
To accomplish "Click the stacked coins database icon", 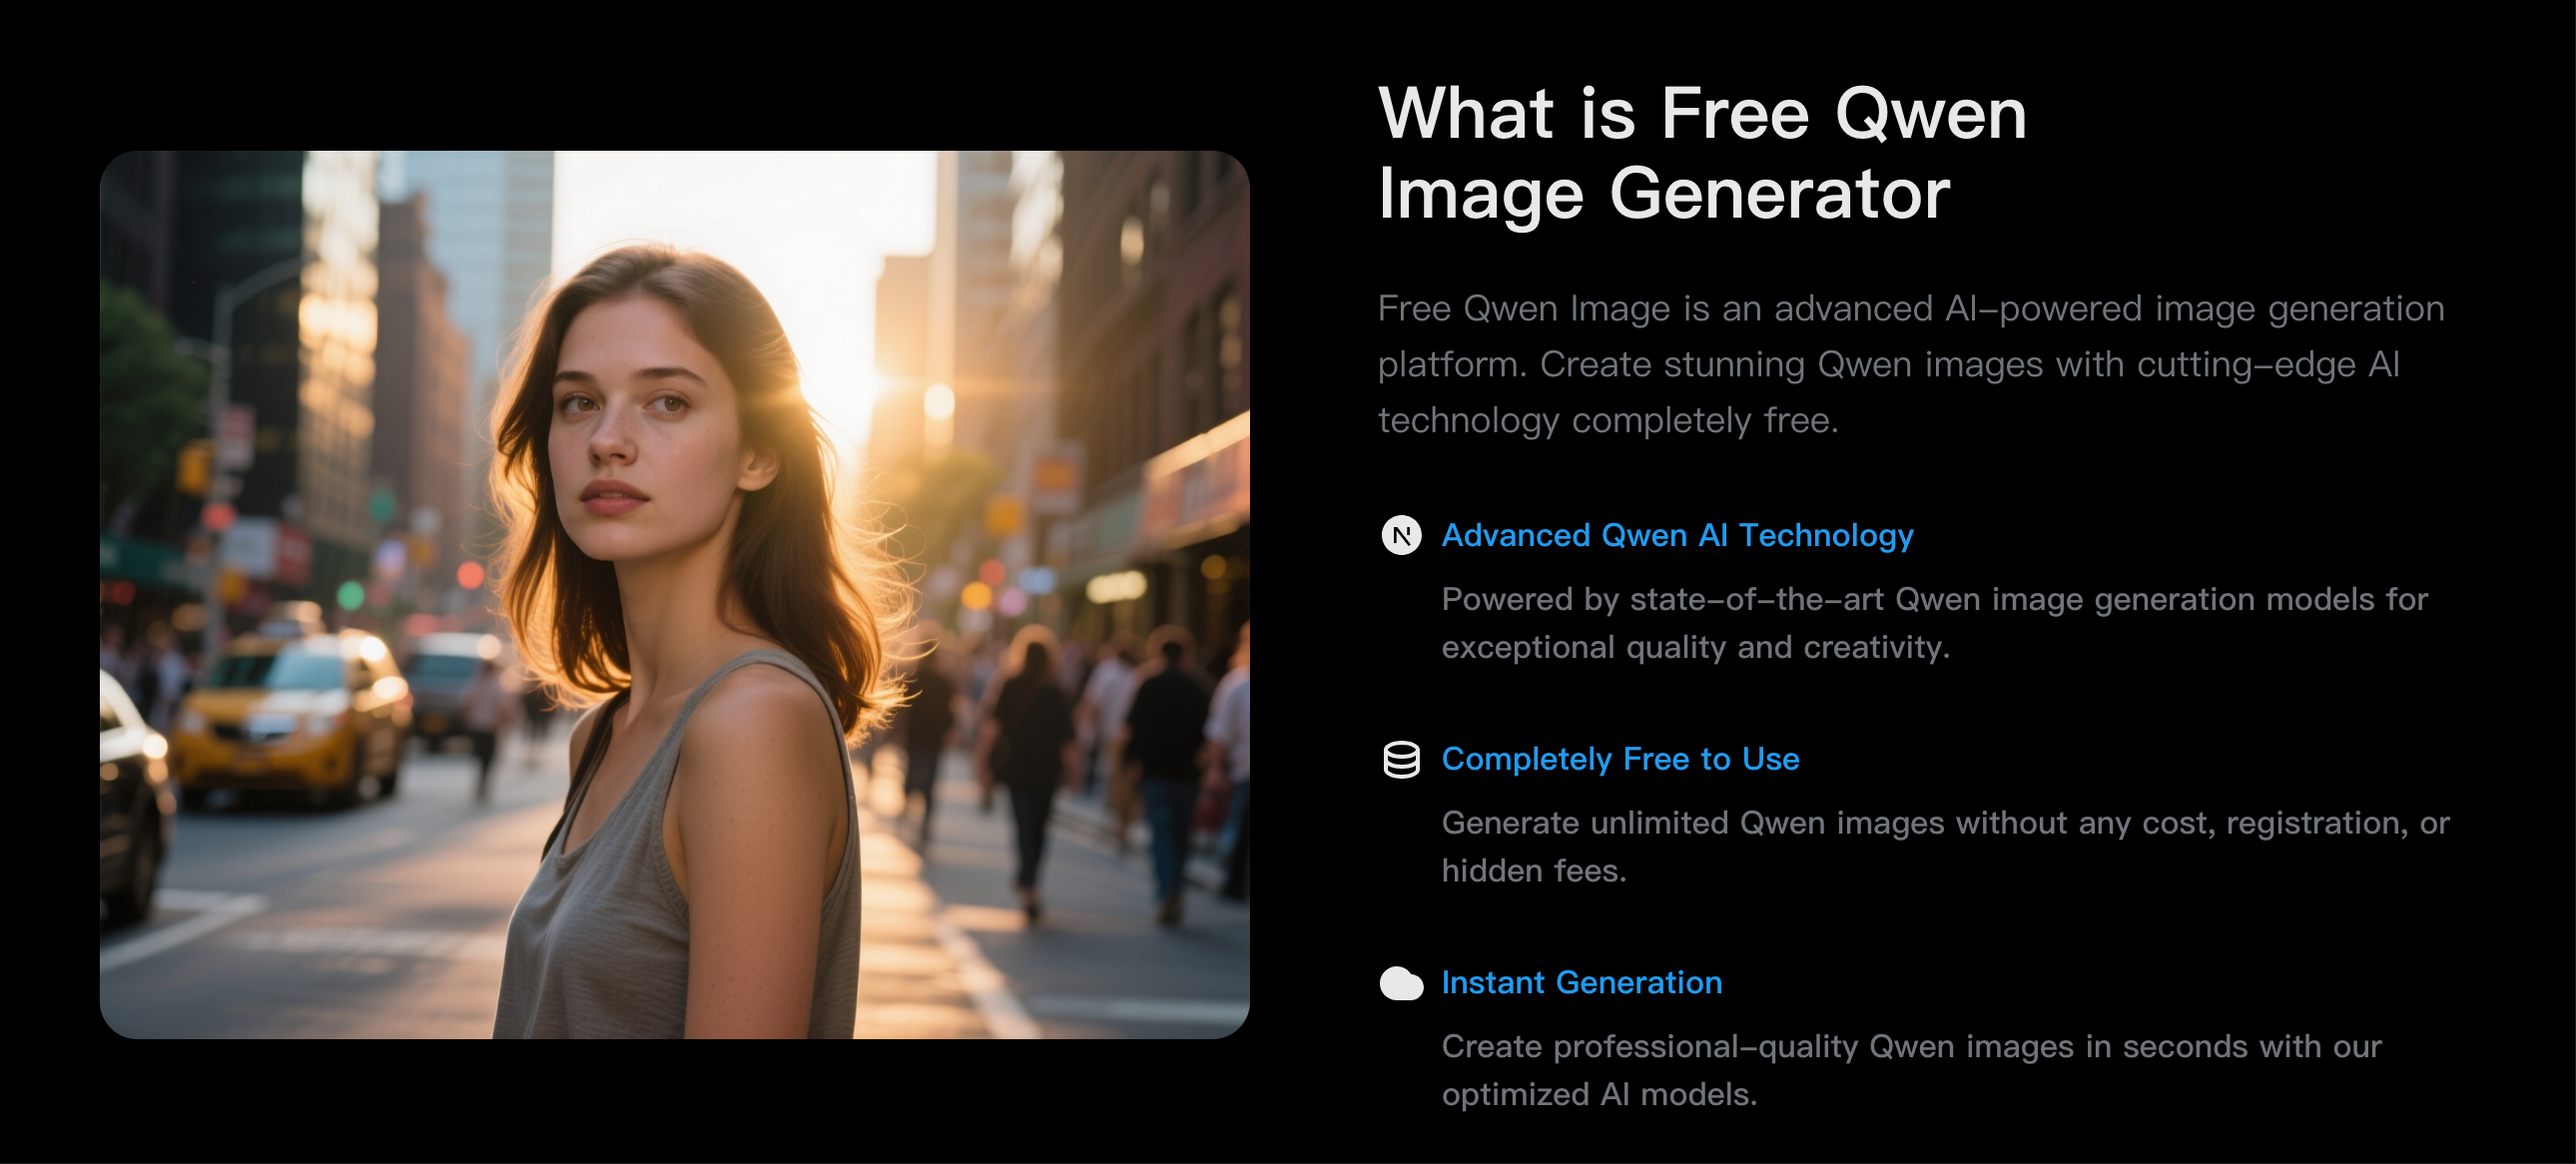I will tap(1401, 760).
